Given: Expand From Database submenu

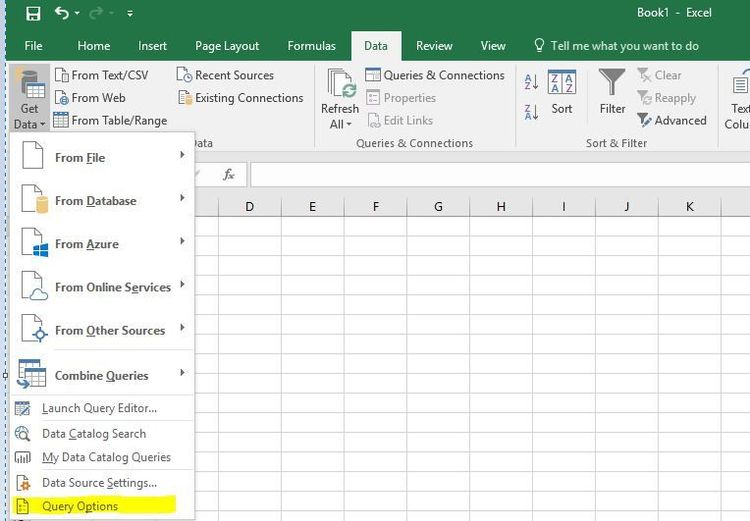Looking at the screenshot, I should point(102,200).
